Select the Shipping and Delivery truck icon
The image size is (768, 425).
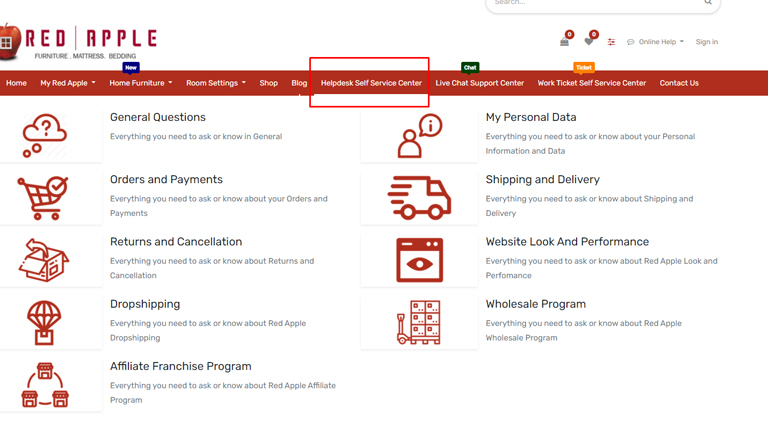tap(419, 197)
